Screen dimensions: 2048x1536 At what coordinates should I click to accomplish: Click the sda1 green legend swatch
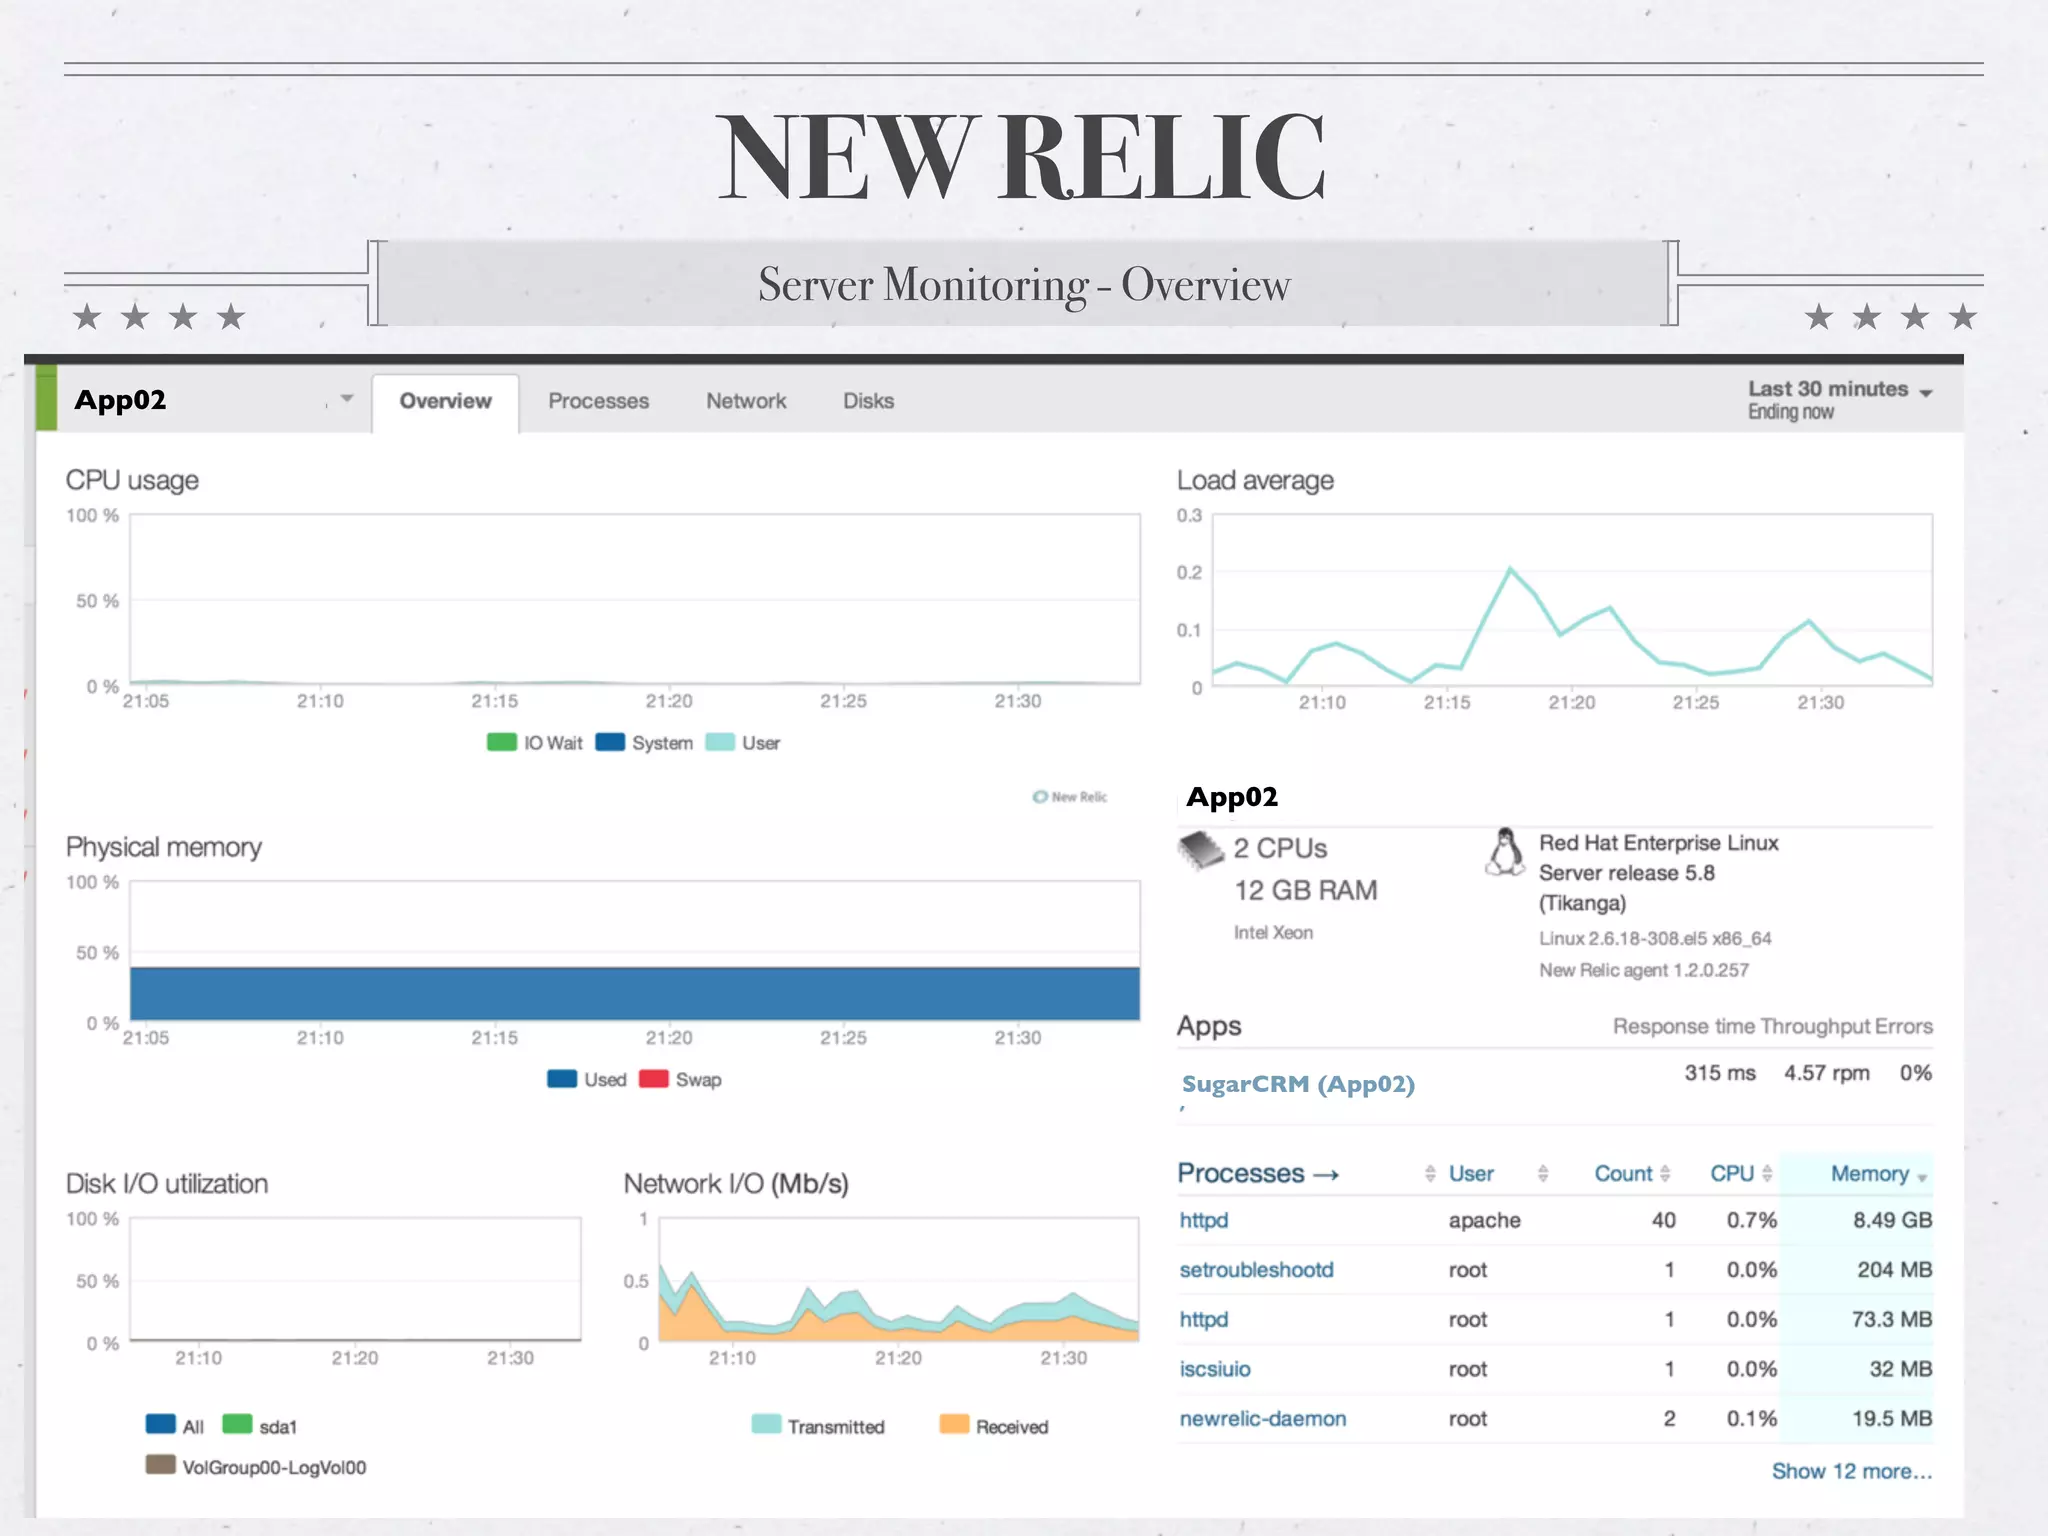pos(237,1424)
